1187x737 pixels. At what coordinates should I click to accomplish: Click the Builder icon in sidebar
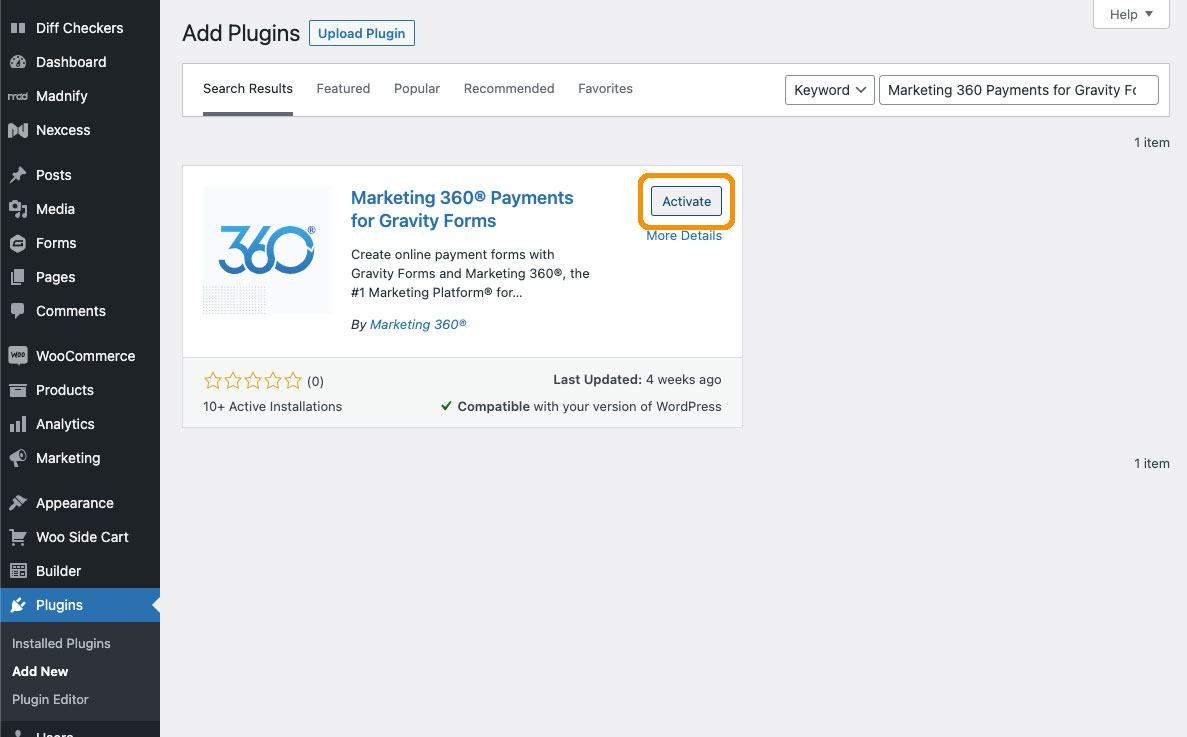[x=18, y=571]
